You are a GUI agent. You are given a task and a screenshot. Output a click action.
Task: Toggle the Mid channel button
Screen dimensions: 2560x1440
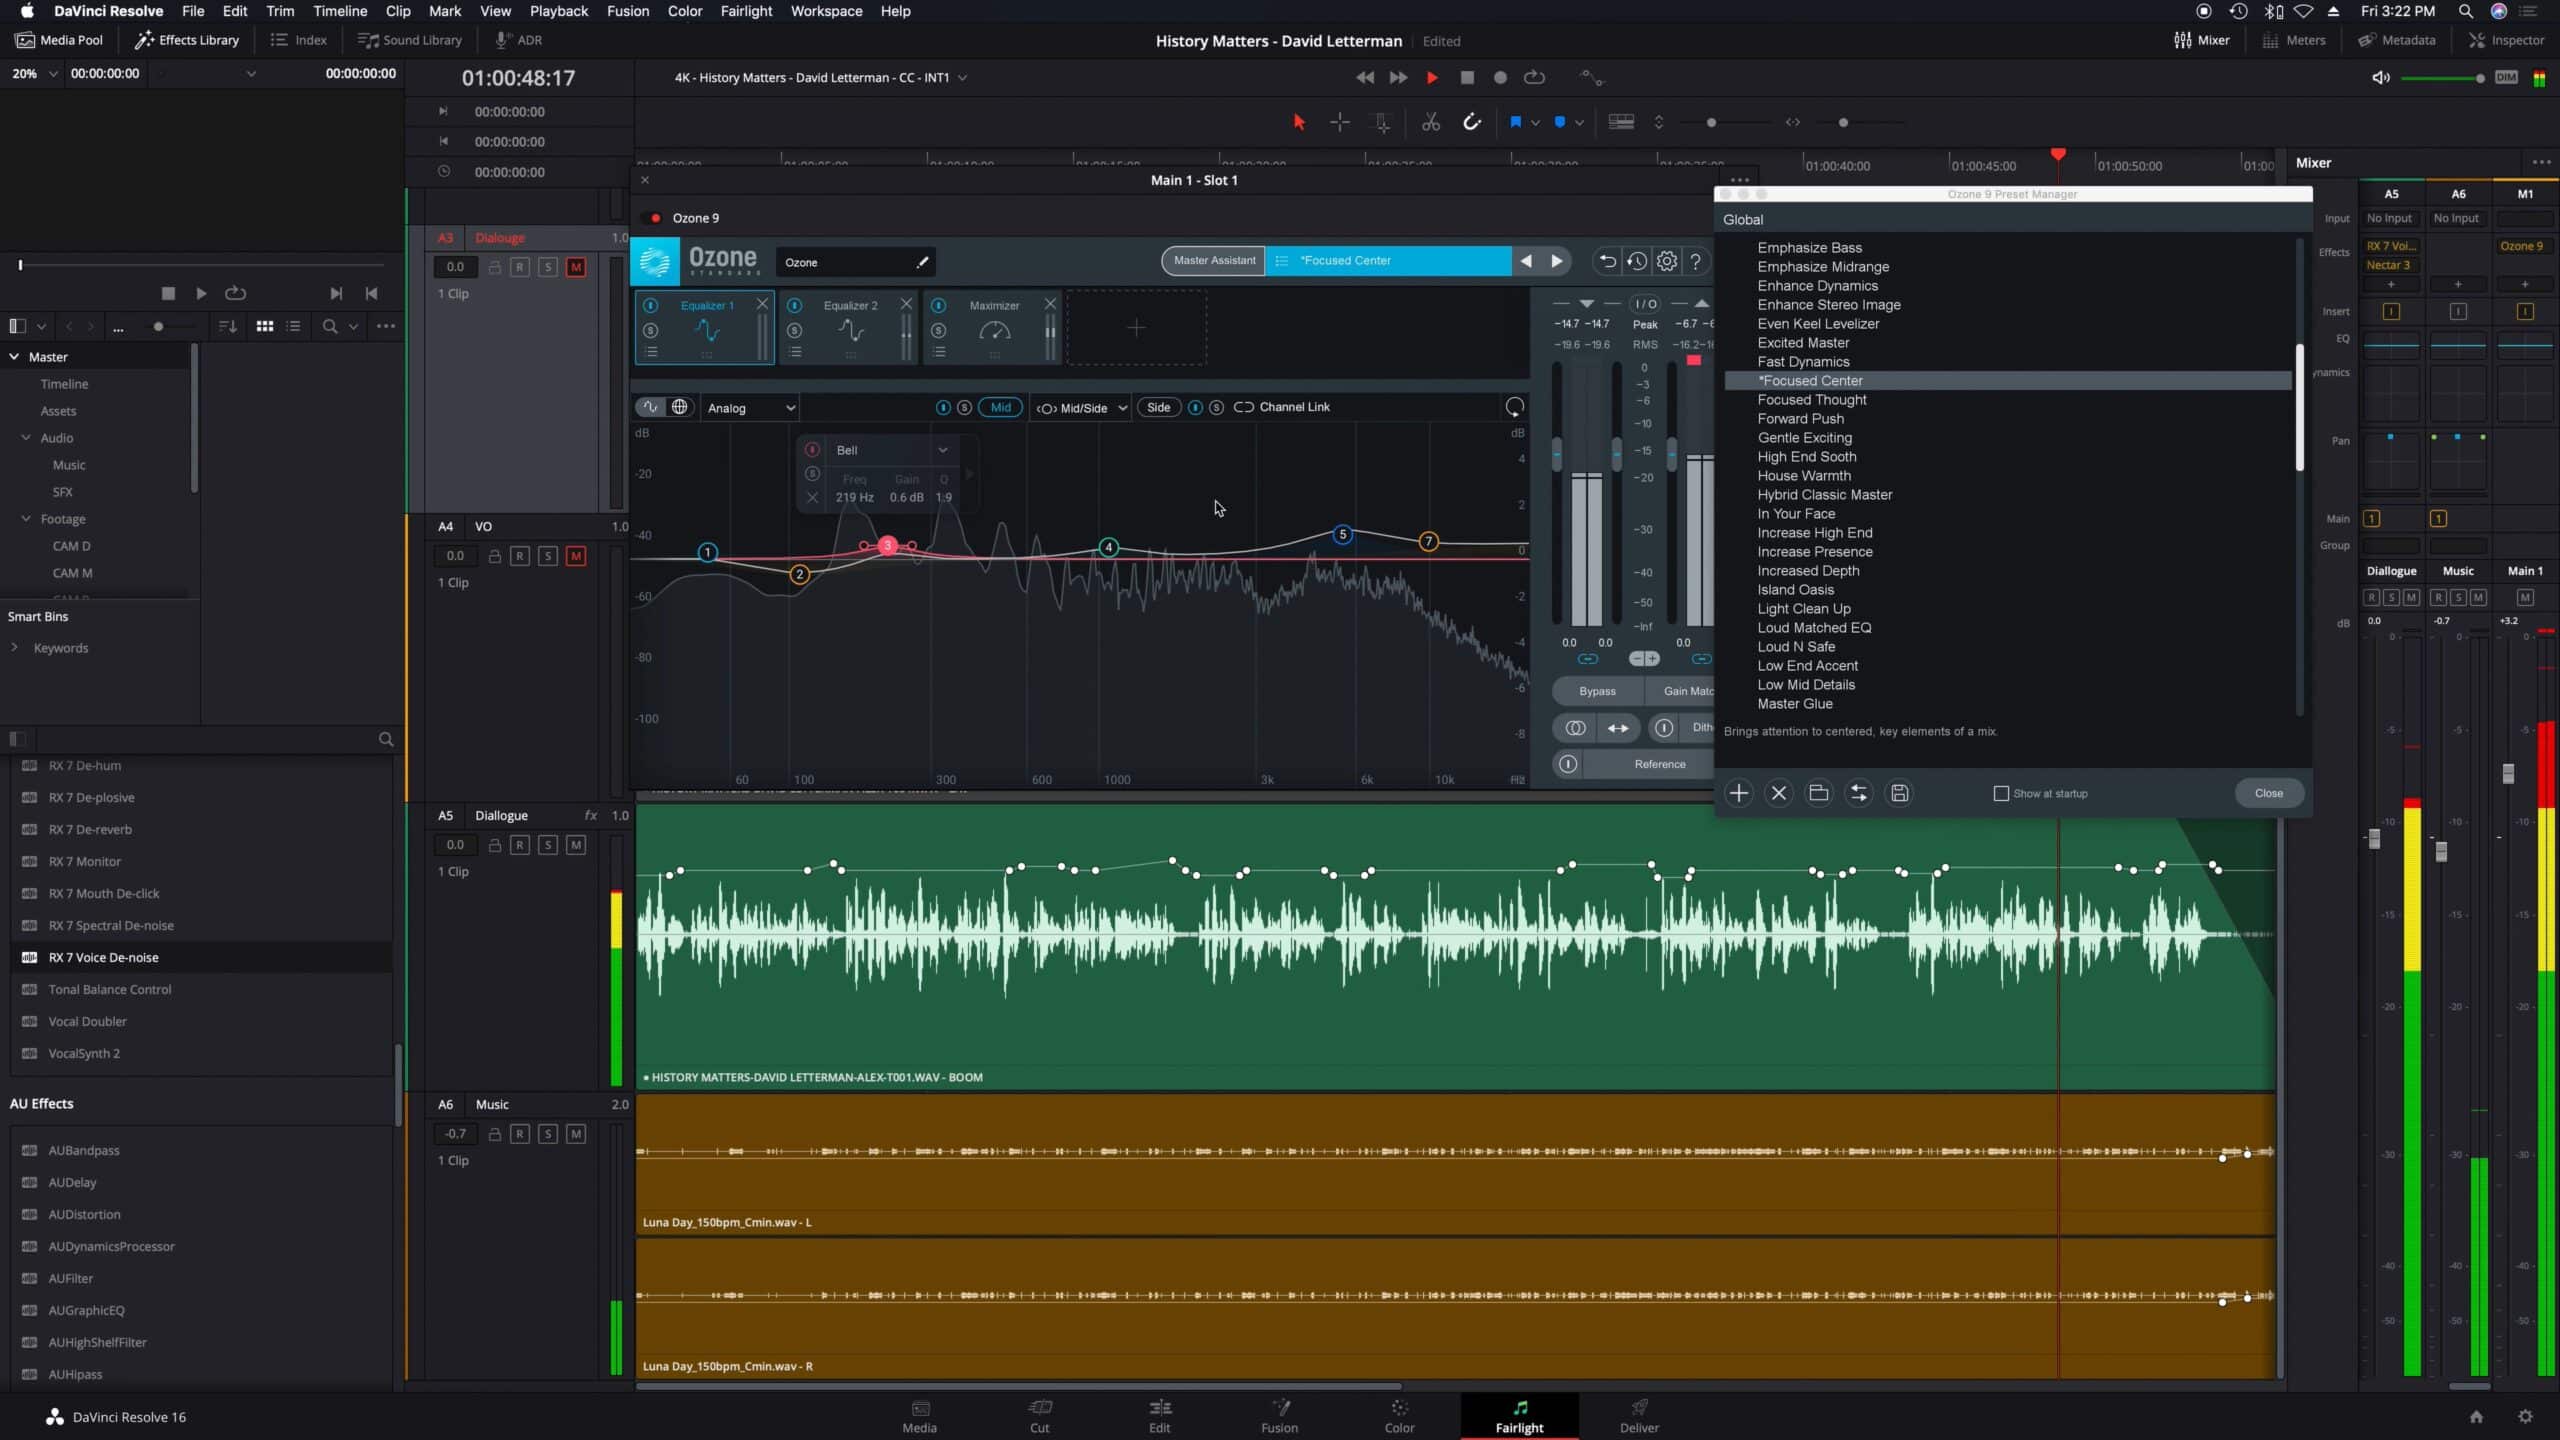[x=1001, y=407]
